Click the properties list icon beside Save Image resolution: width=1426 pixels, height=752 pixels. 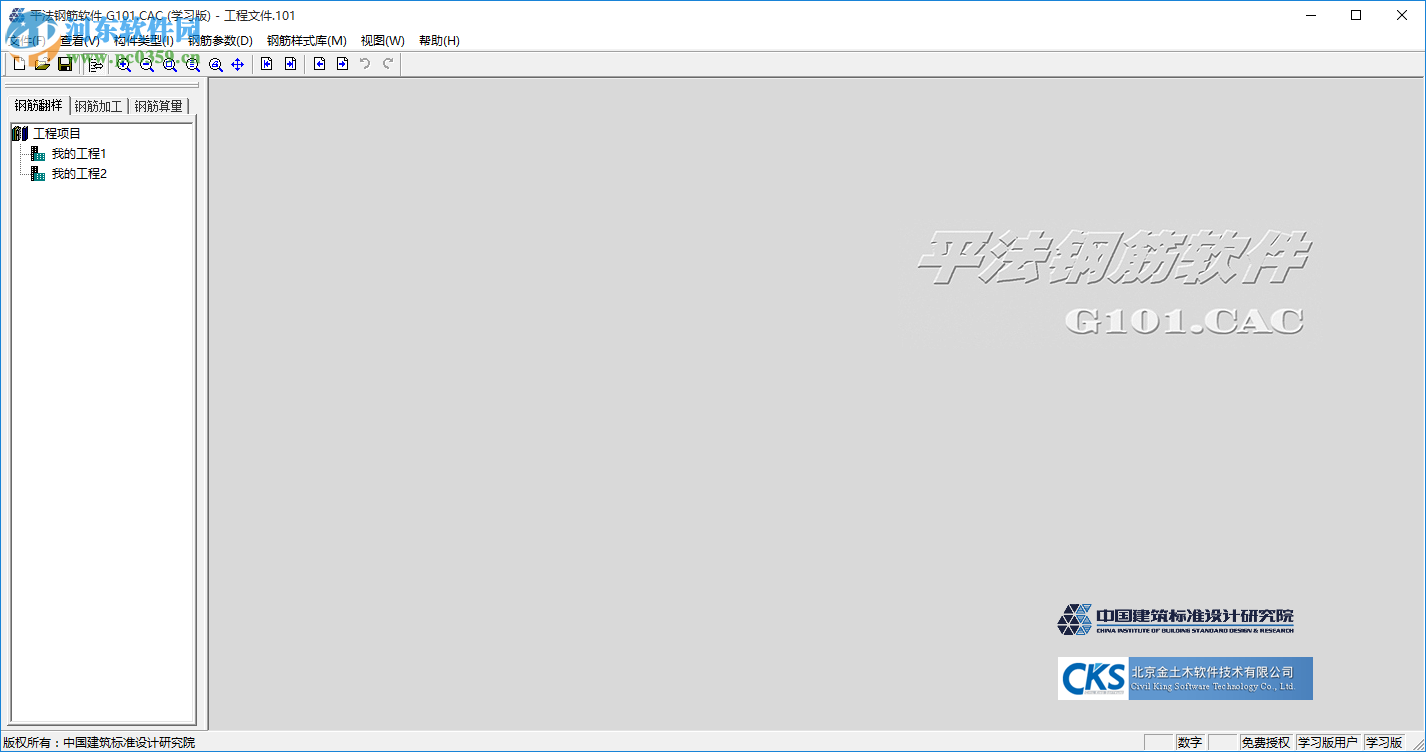click(96, 64)
